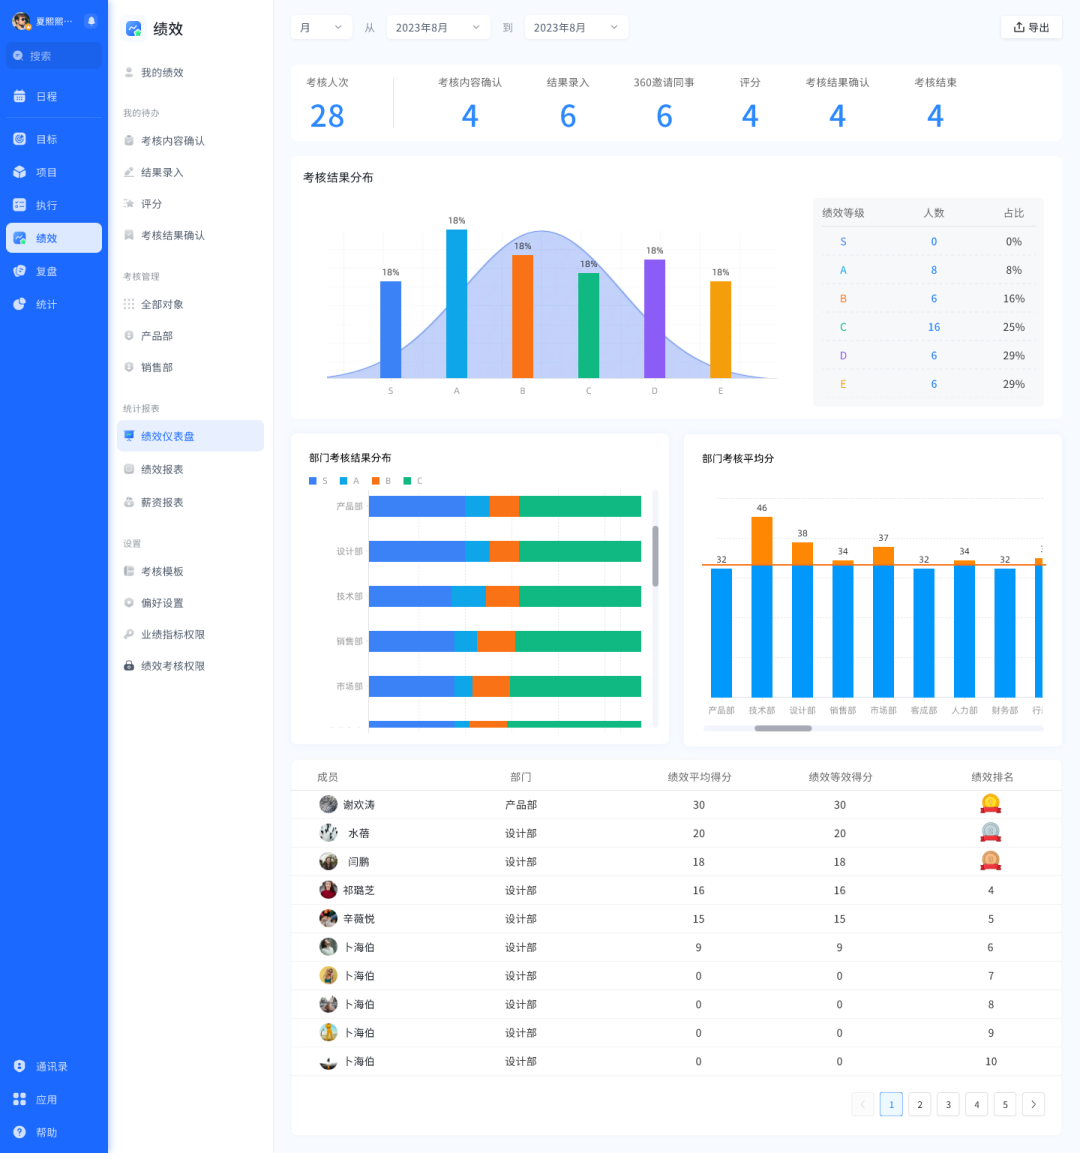The height and width of the screenshot is (1153, 1080).
Task: Open the start date 2023年8月 dropdown
Action: click(x=437, y=28)
